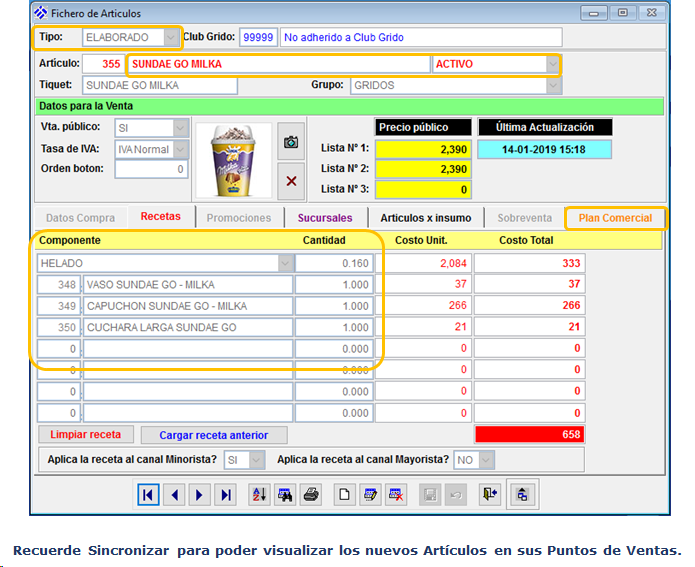Image resolution: width=695 pixels, height=567 pixels.
Task: Click the last toolbar windows icon
Action: pyautogui.click(x=523, y=495)
